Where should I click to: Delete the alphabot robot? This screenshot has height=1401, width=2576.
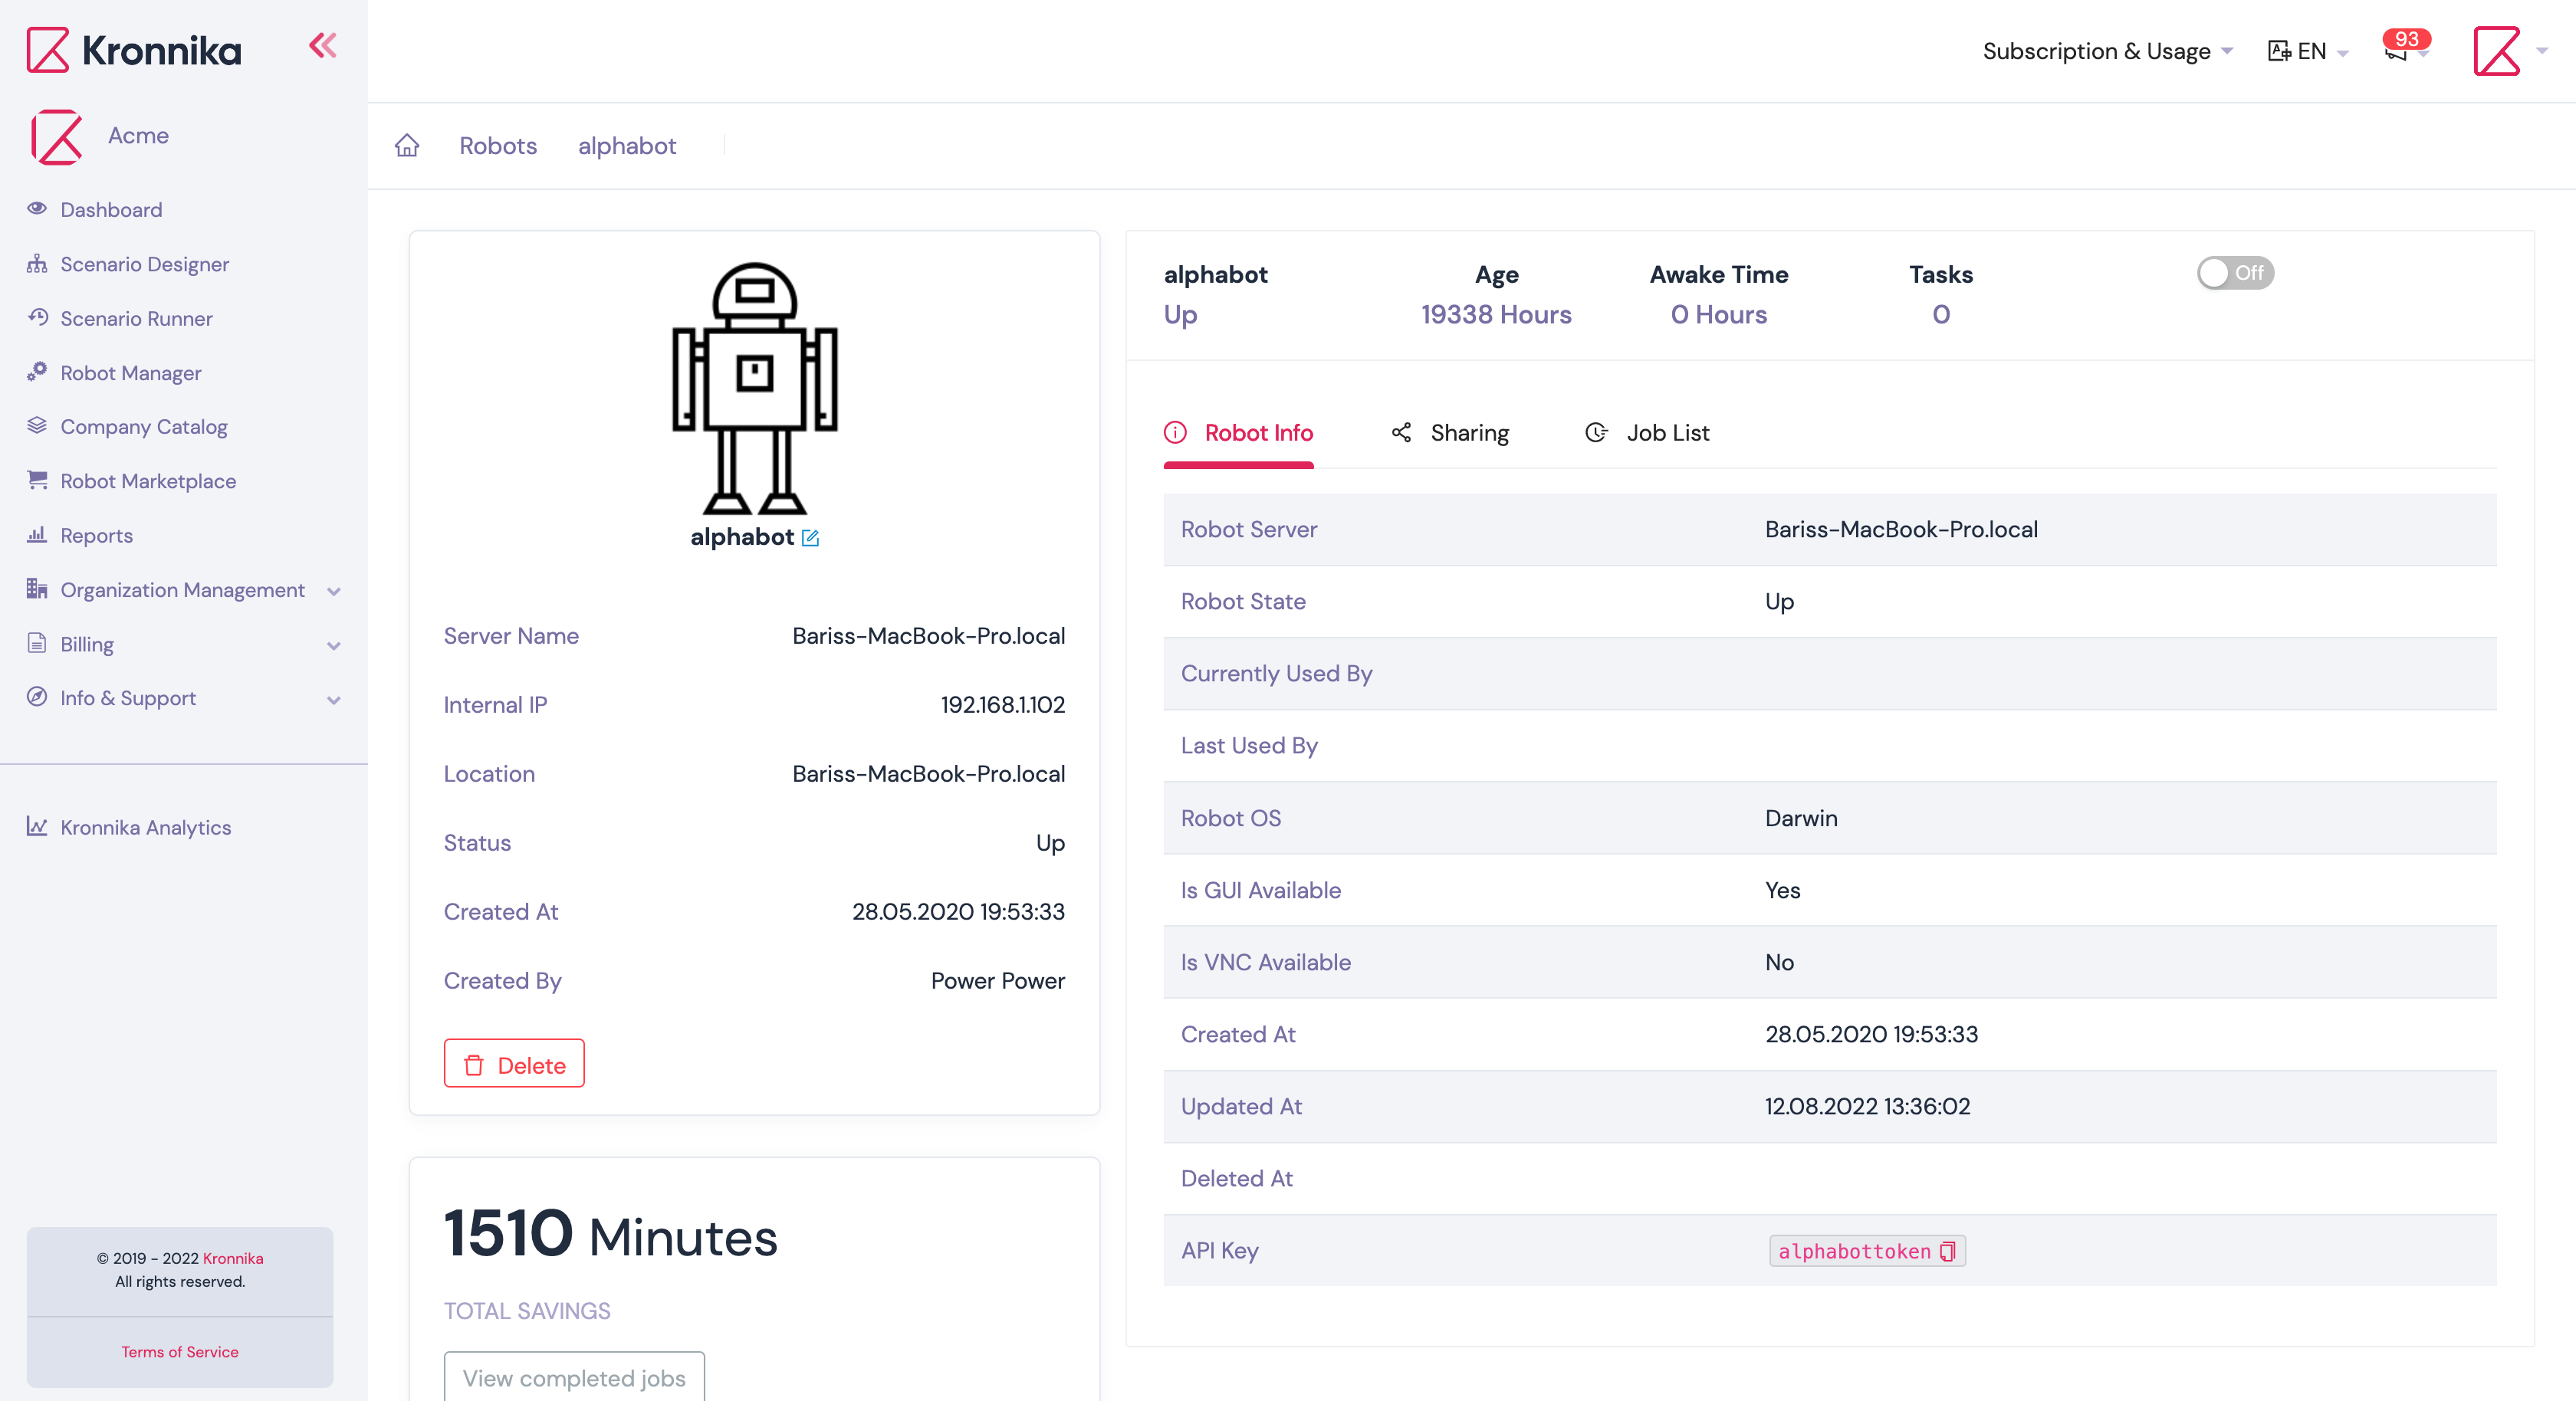tap(513, 1063)
